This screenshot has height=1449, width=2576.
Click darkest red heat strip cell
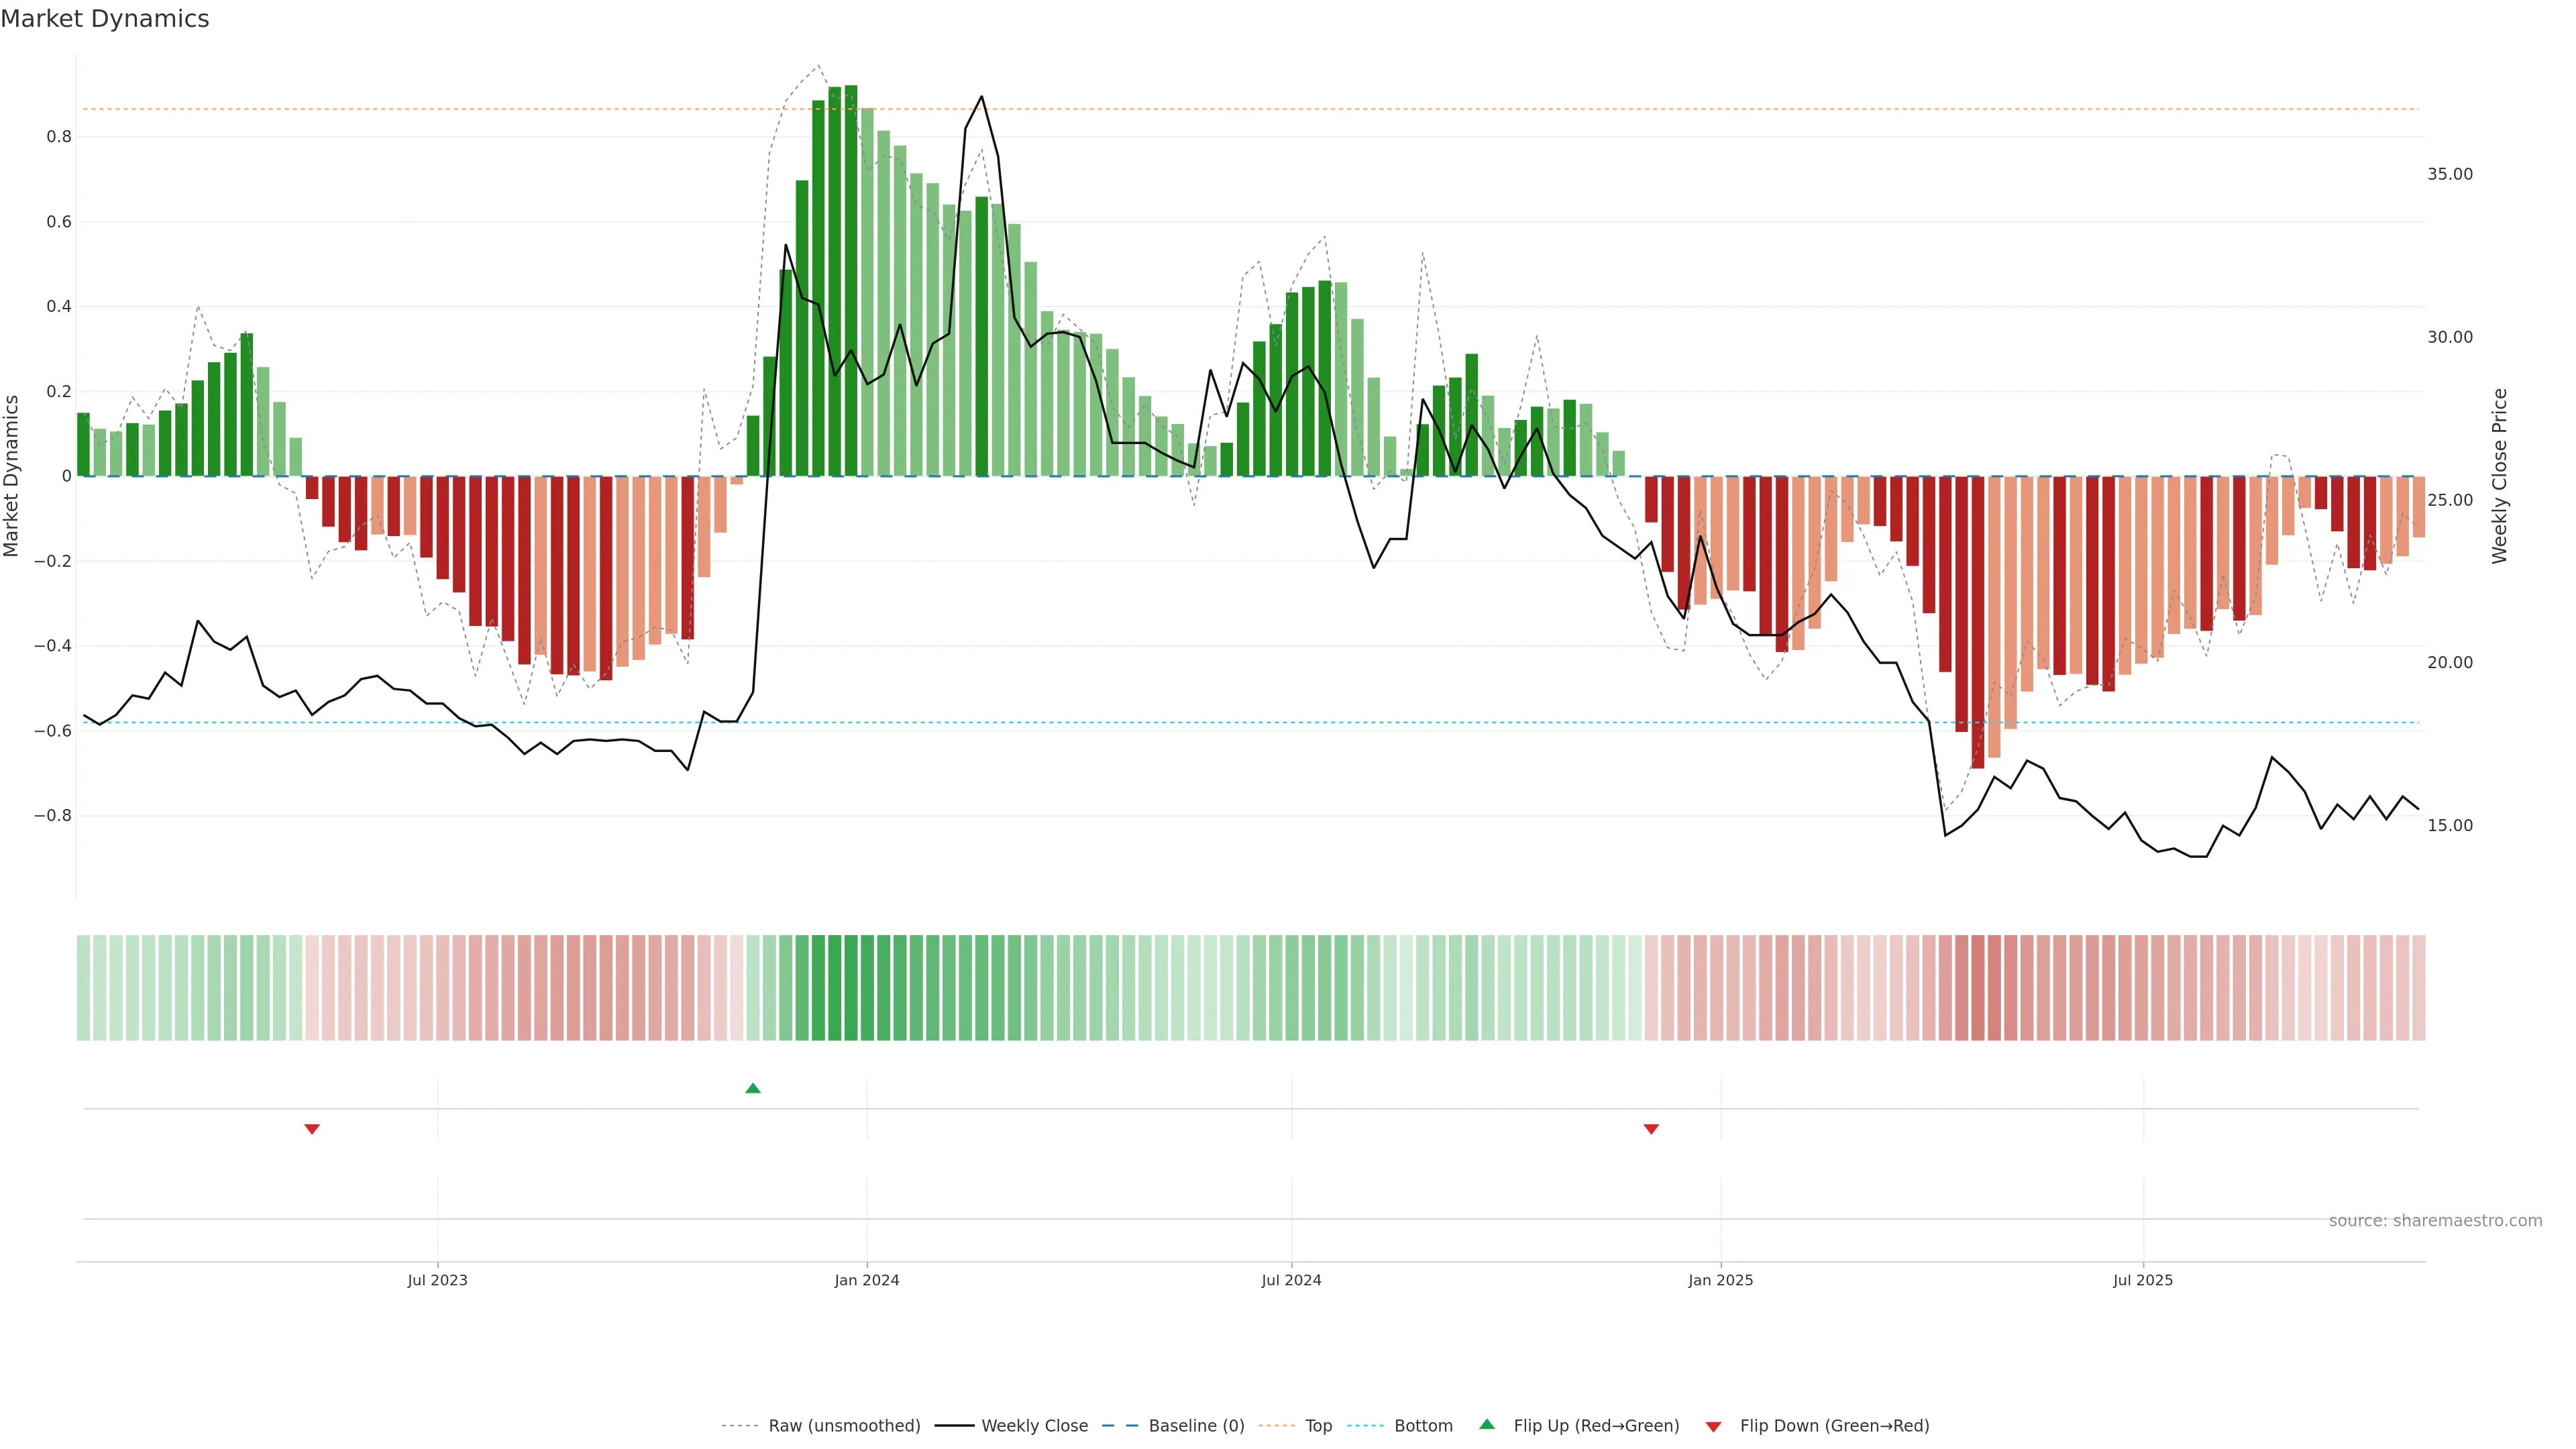tap(1977, 987)
